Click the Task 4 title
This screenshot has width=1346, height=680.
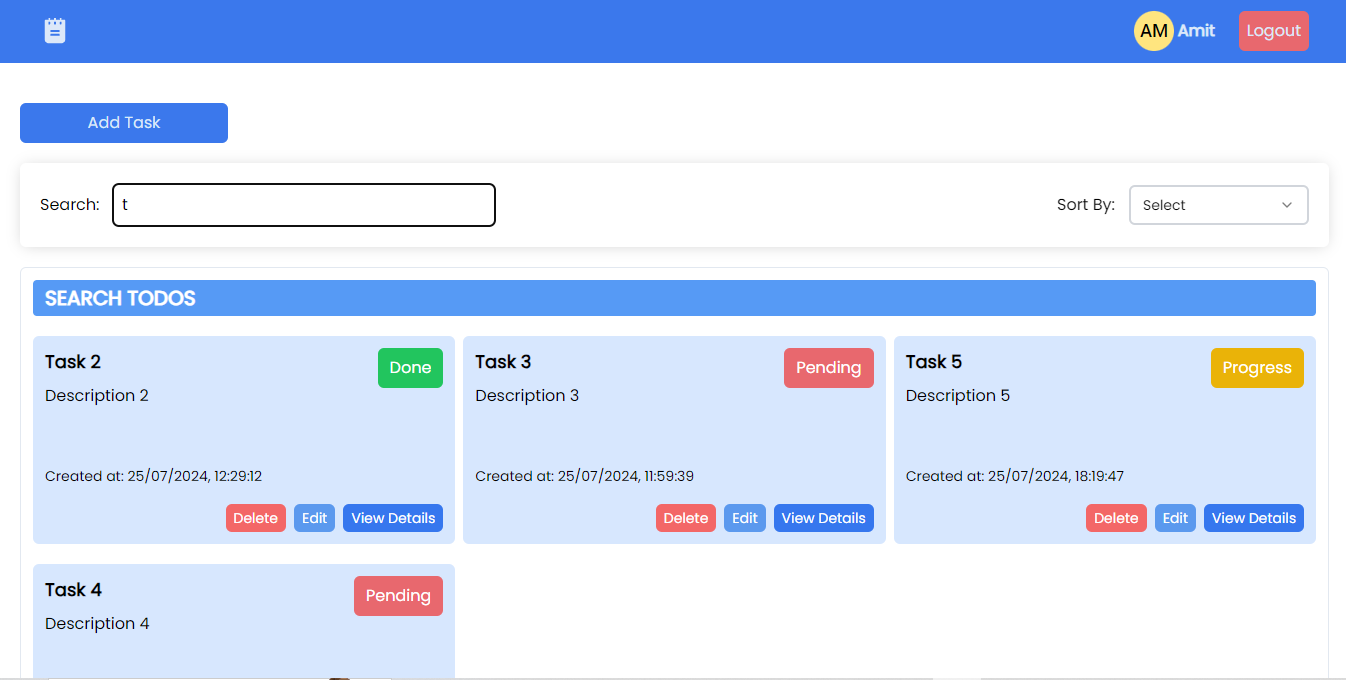[x=73, y=590]
